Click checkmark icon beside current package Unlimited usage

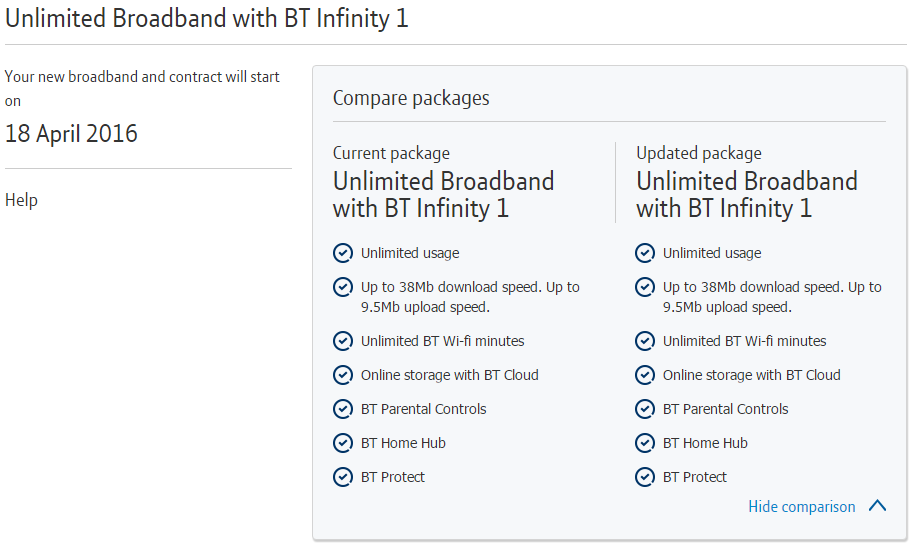click(x=343, y=253)
